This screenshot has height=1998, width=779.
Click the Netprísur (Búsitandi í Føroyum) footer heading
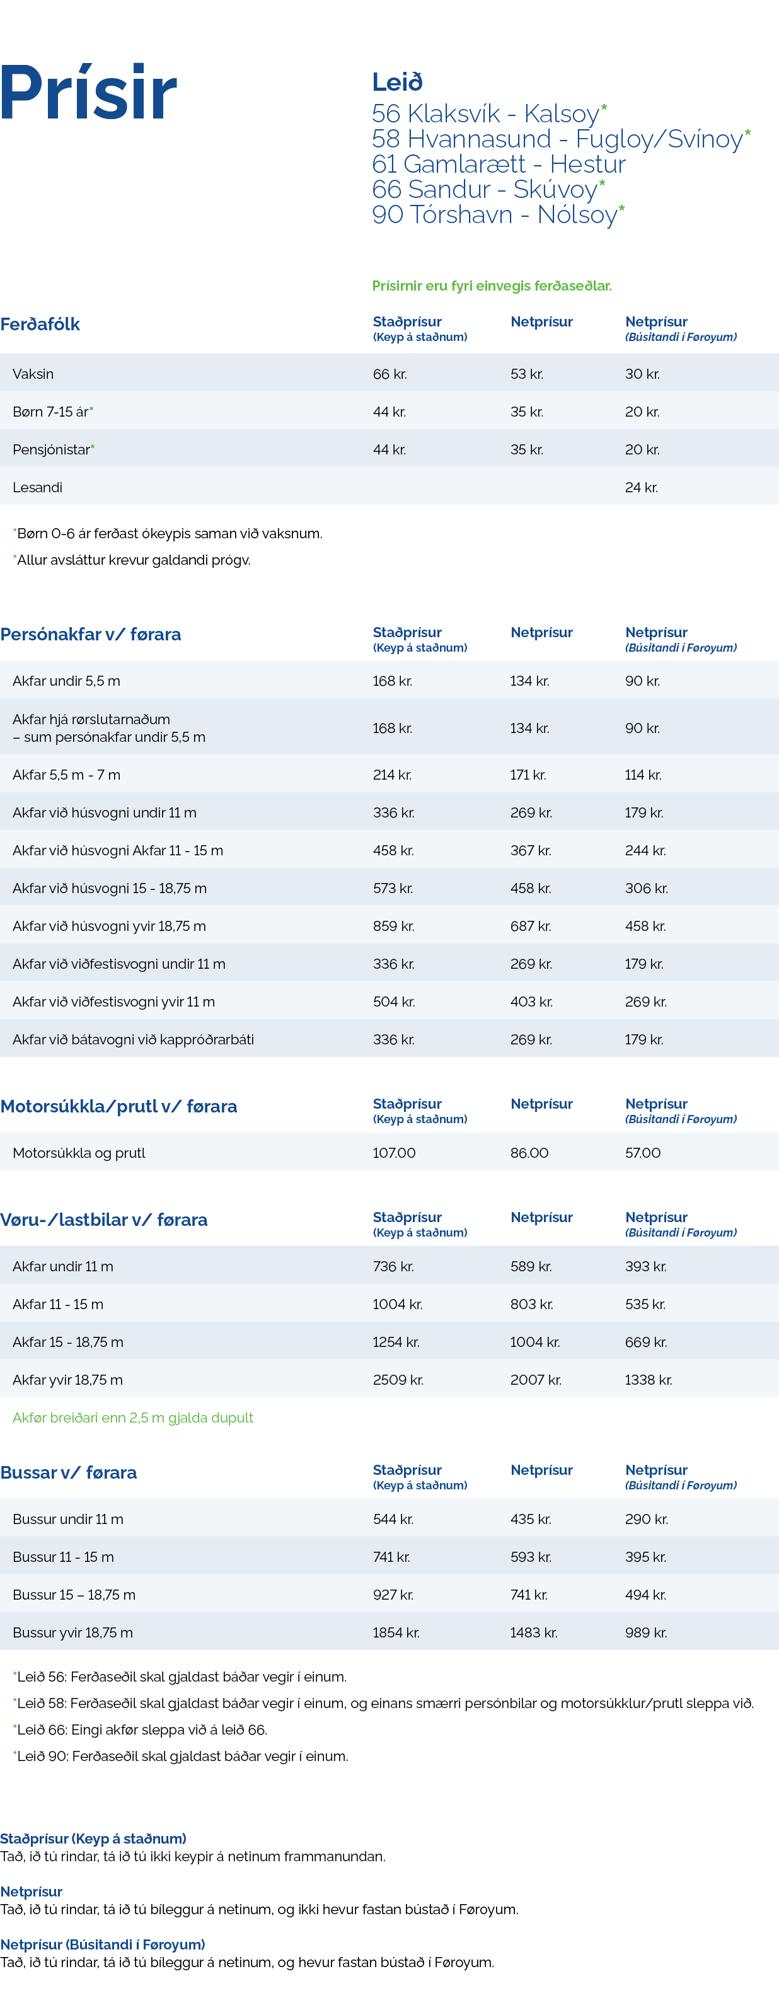(102, 1944)
